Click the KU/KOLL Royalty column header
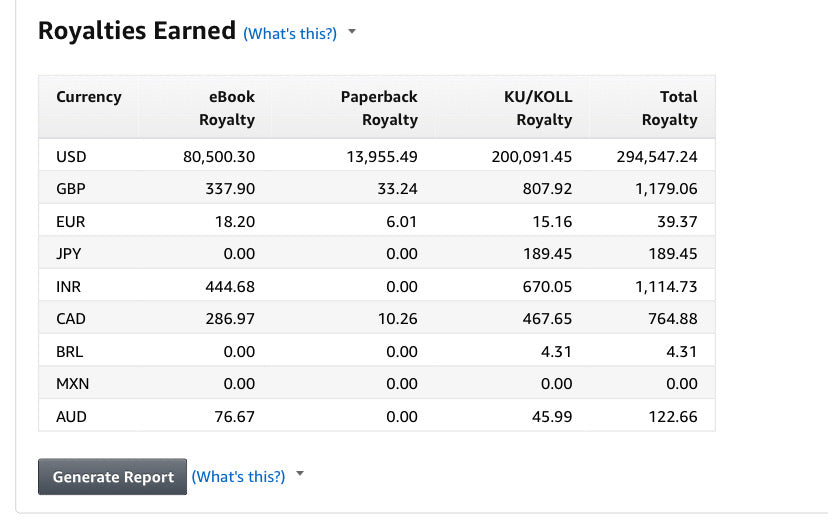 click(537, 108)
